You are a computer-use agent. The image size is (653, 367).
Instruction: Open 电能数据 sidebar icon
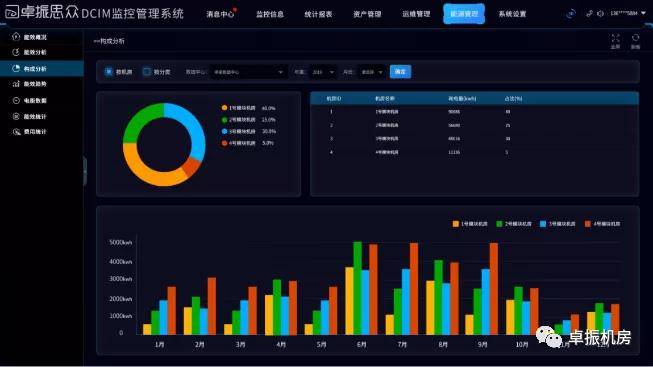[16, 100]
